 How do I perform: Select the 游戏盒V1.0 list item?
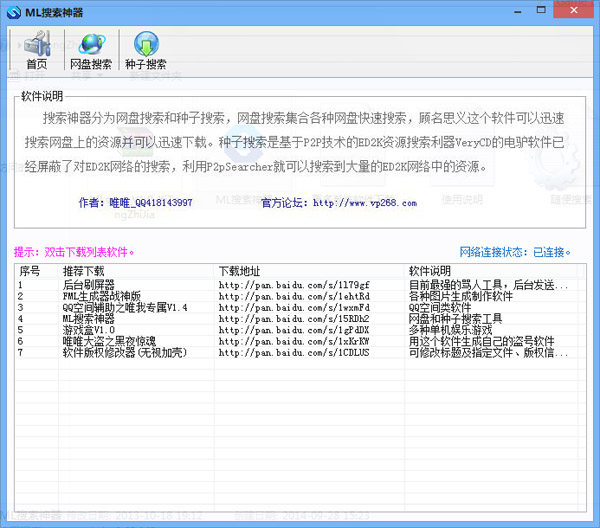89,330
